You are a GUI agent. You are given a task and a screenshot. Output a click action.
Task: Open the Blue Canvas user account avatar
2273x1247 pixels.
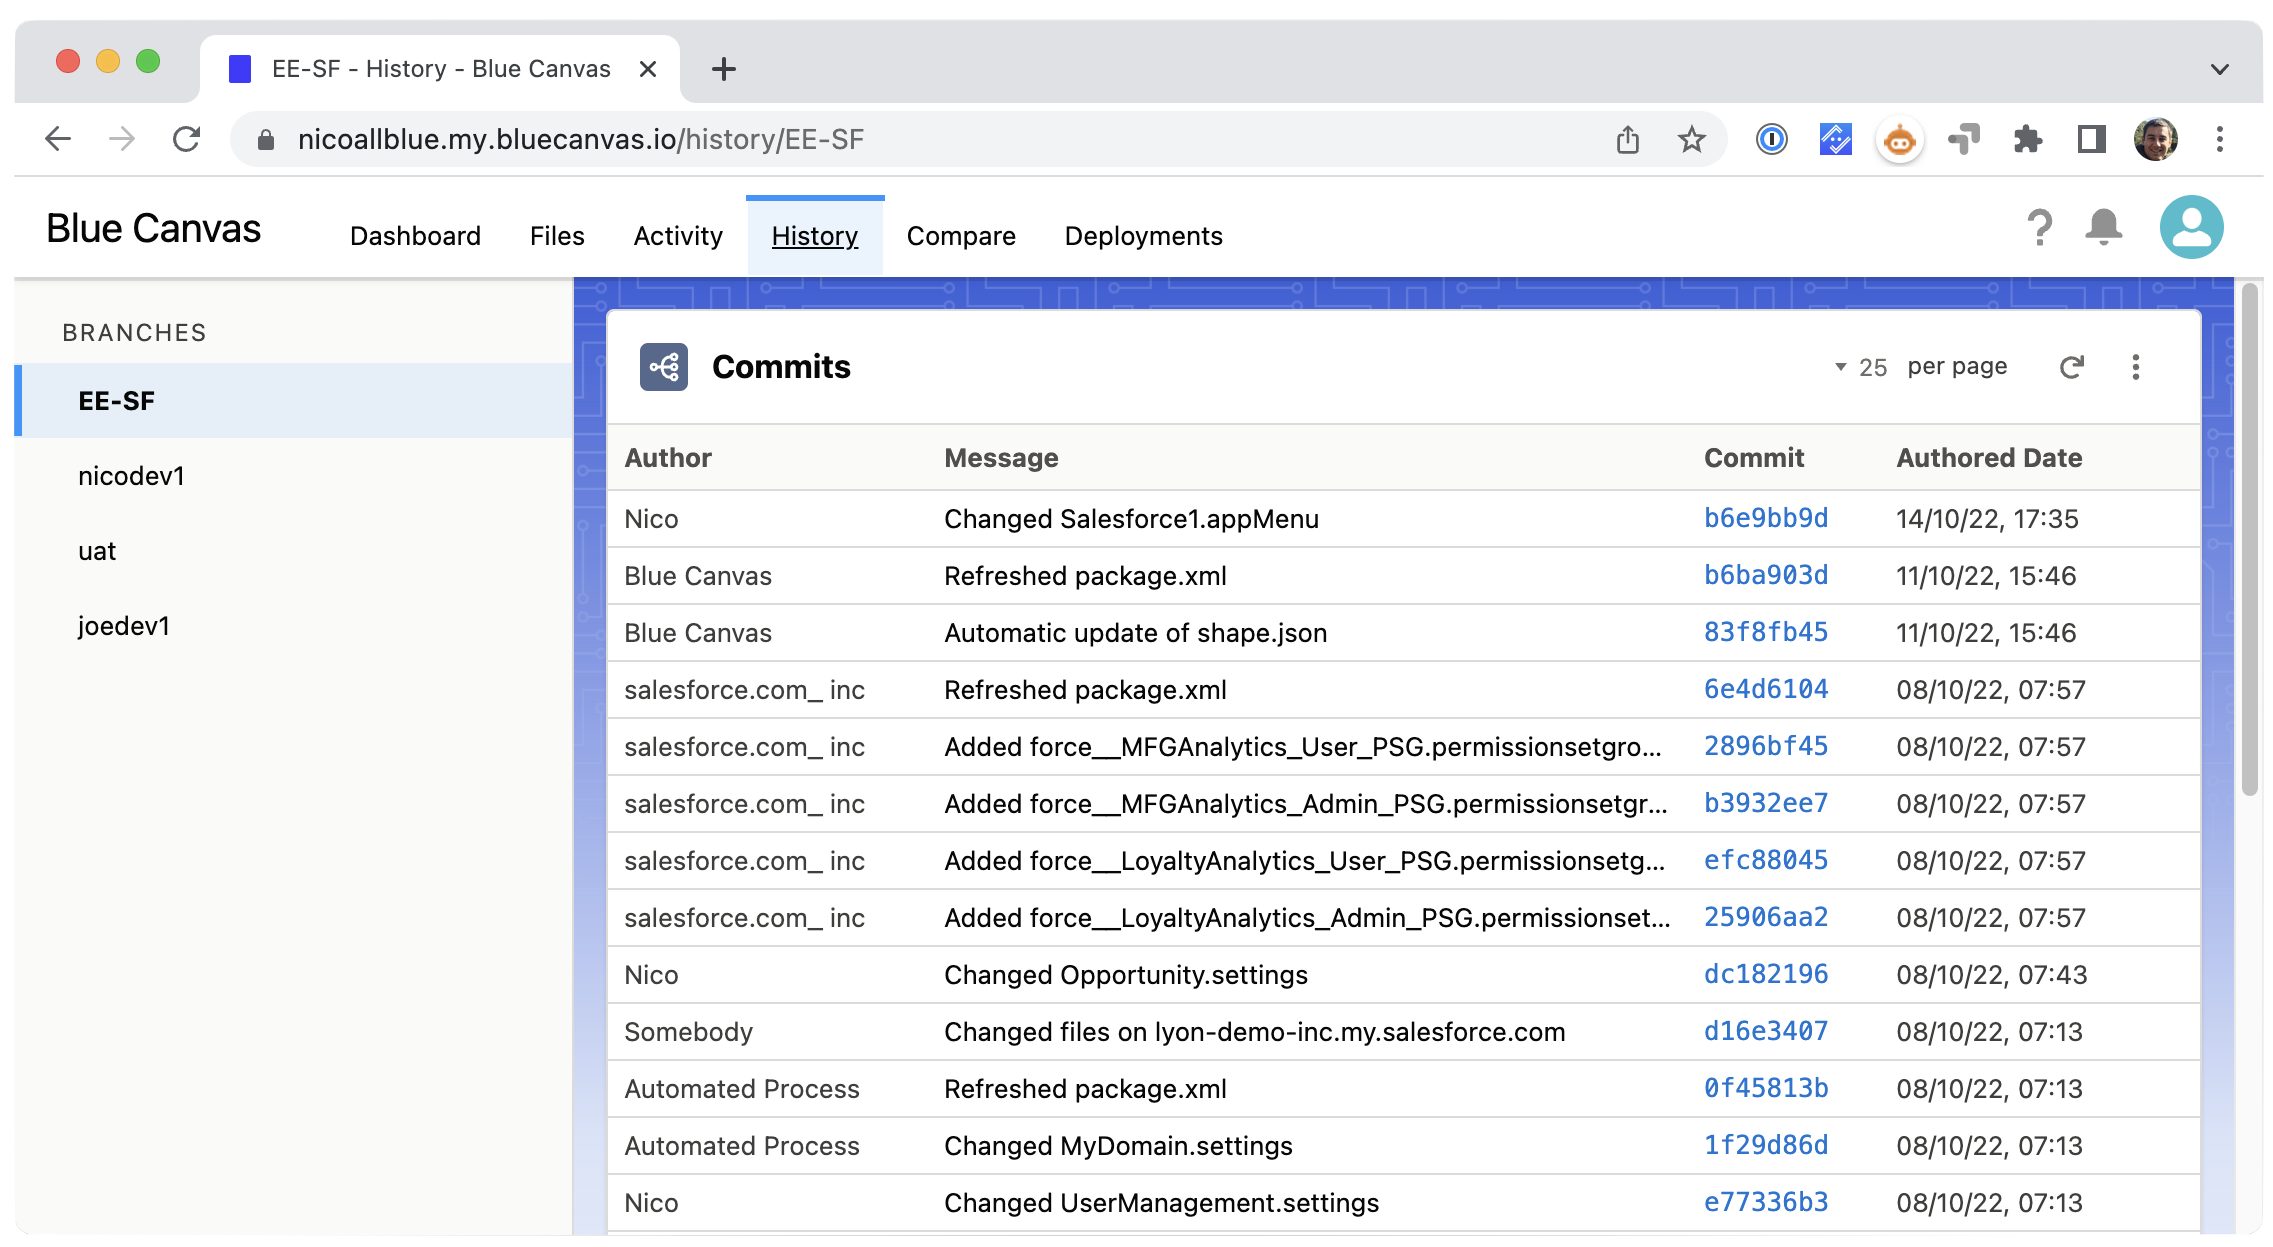2192,227
